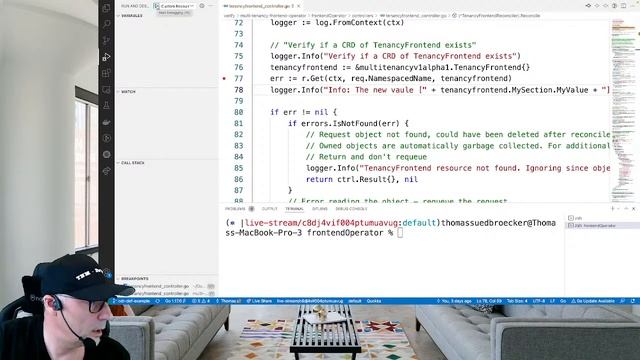The image size is (640, 360).
Task: Click the TenancyFrontendReconciler breadcrumb segment
Action: point(496,16)
